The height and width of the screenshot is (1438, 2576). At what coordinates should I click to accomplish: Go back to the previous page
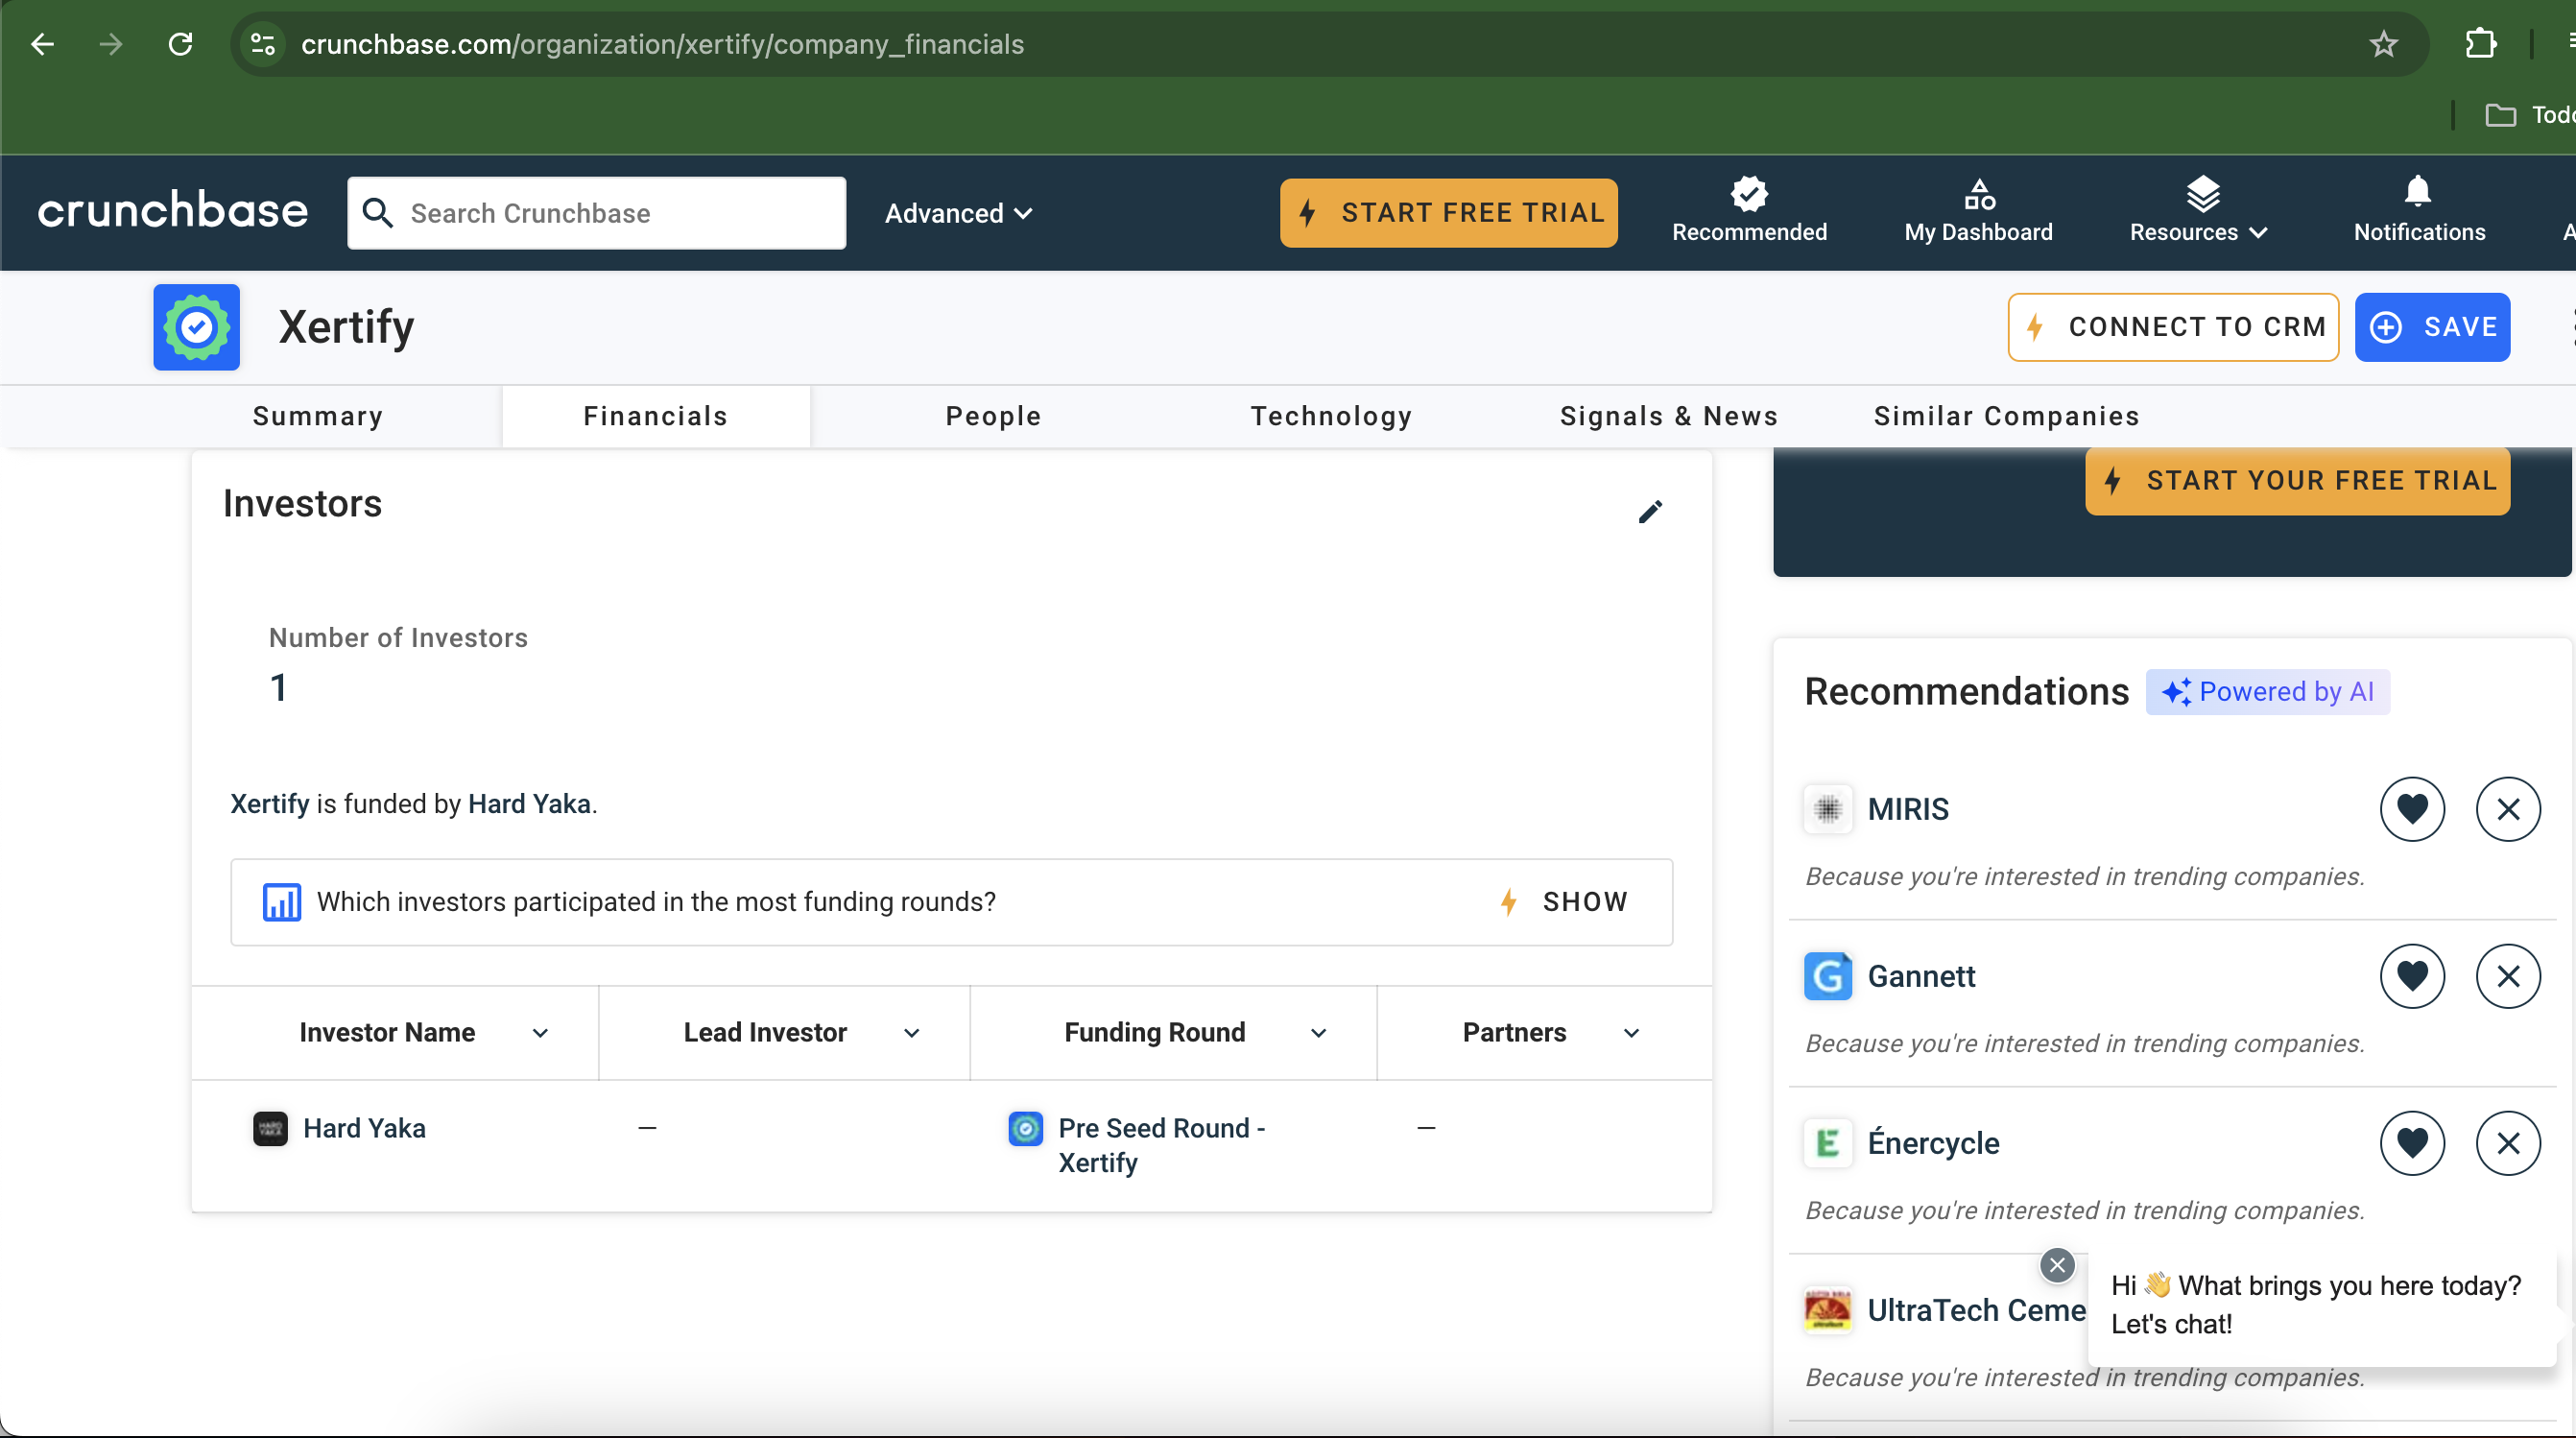pyautogui.click(x=42, y=44)
